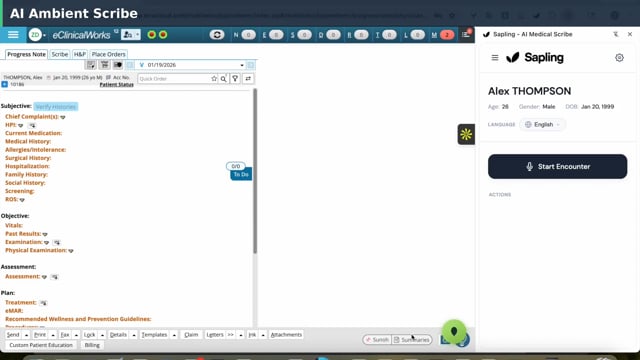The height and width of the screenshot is (360, 640).
Task: Open the visit date 01/19/2026 dropdown
Action: click(x=242, y=65)
